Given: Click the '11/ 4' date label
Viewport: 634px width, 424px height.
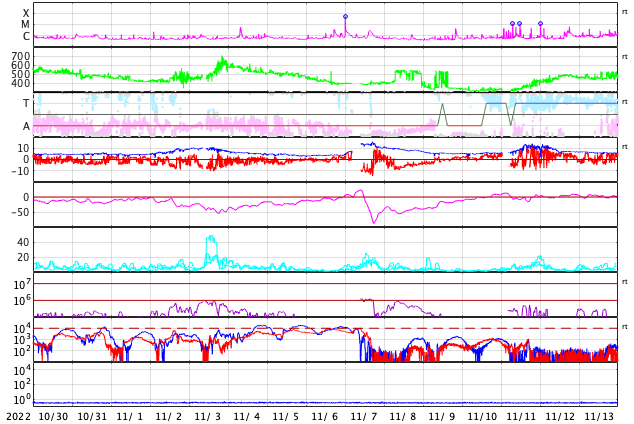Looking at the screenshot, I should tap(247, 417).
